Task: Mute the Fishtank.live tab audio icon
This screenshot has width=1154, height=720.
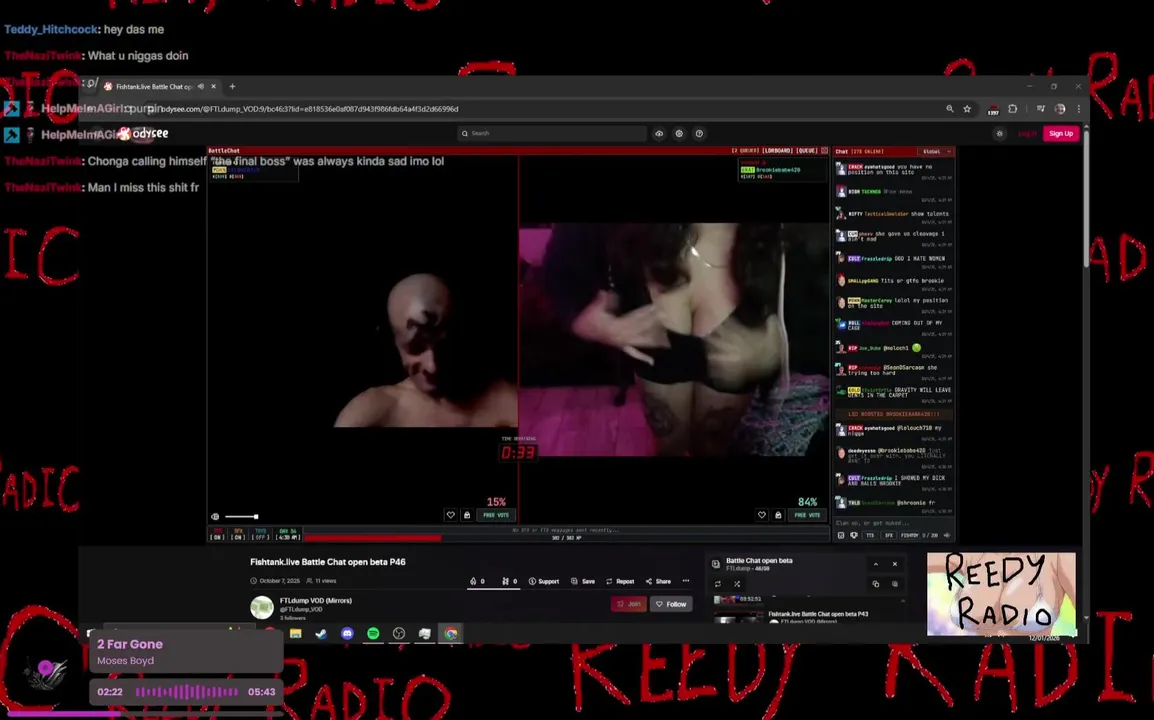Action: (x=201, y=86)
